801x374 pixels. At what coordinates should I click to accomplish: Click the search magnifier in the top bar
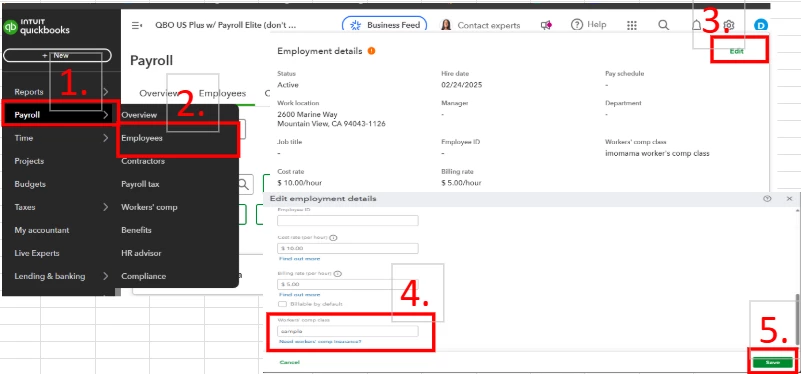click(x=663, y=25)
